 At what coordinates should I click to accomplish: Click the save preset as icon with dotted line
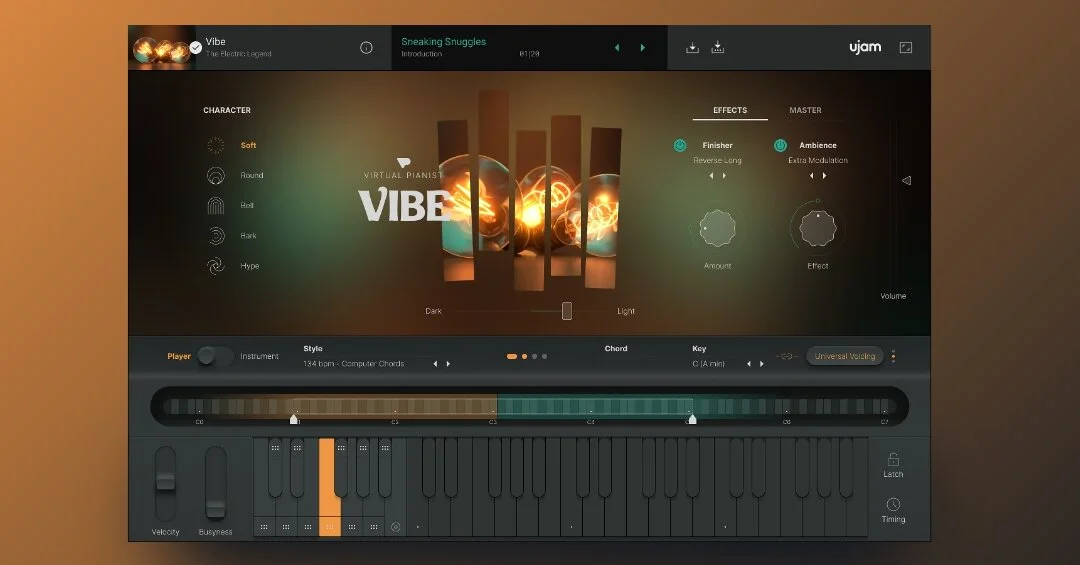718,48
